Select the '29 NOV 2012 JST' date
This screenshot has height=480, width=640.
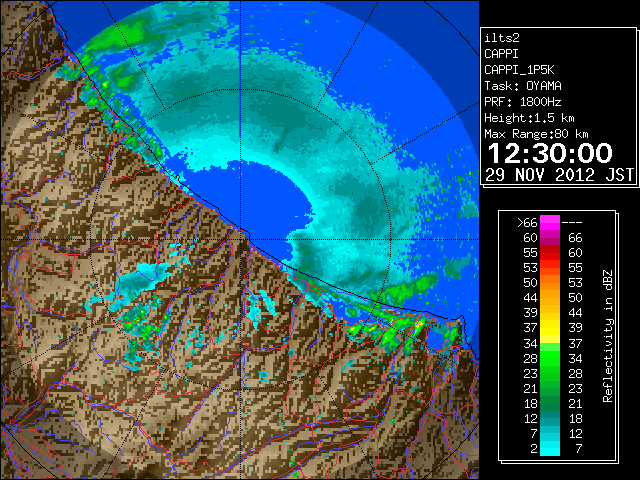coord(559,175)
